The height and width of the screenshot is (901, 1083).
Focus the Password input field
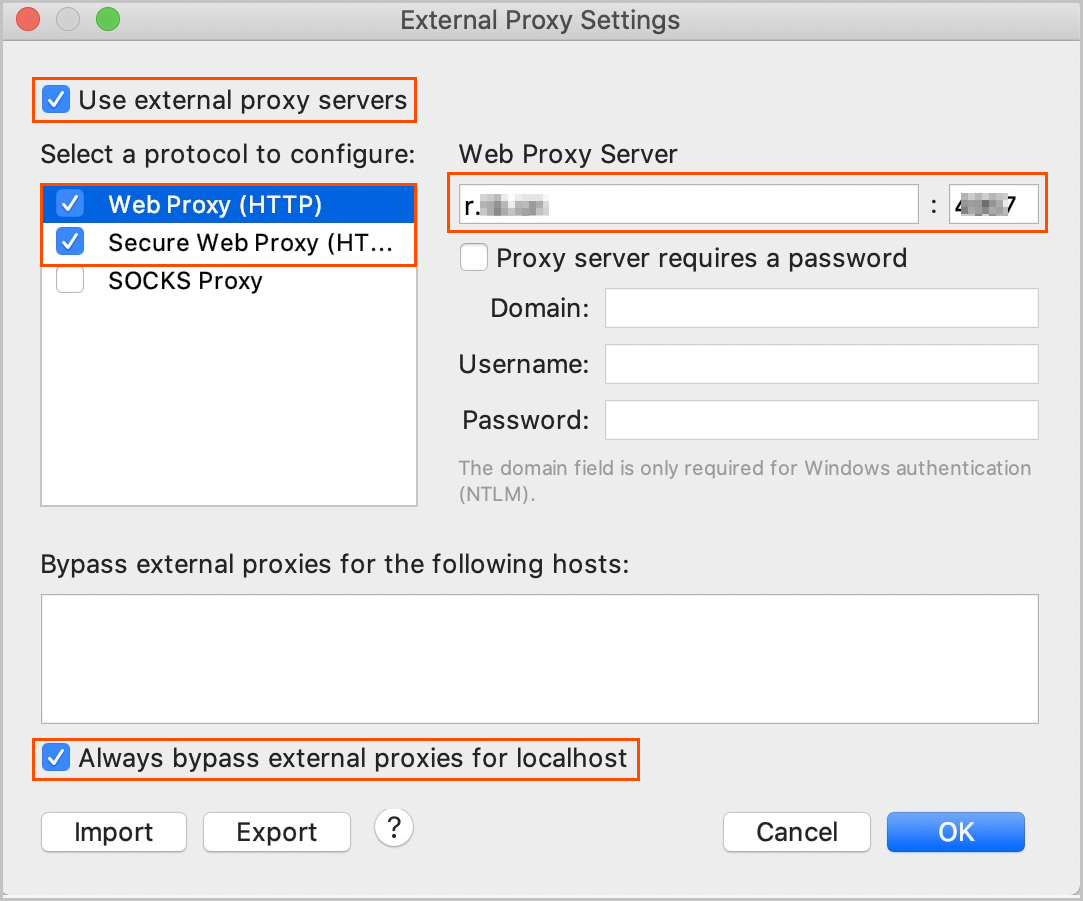click(x=821, y=419)
